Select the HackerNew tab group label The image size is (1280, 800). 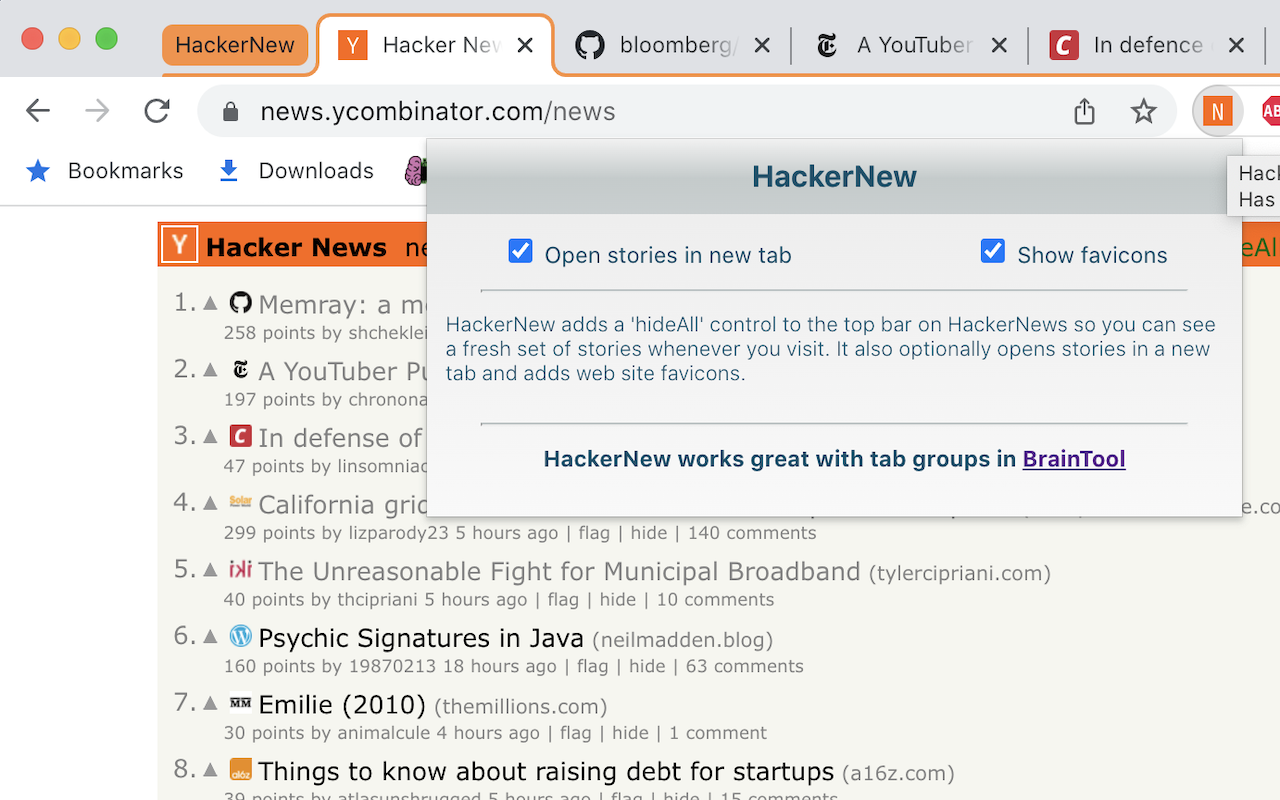click(235, 45)
